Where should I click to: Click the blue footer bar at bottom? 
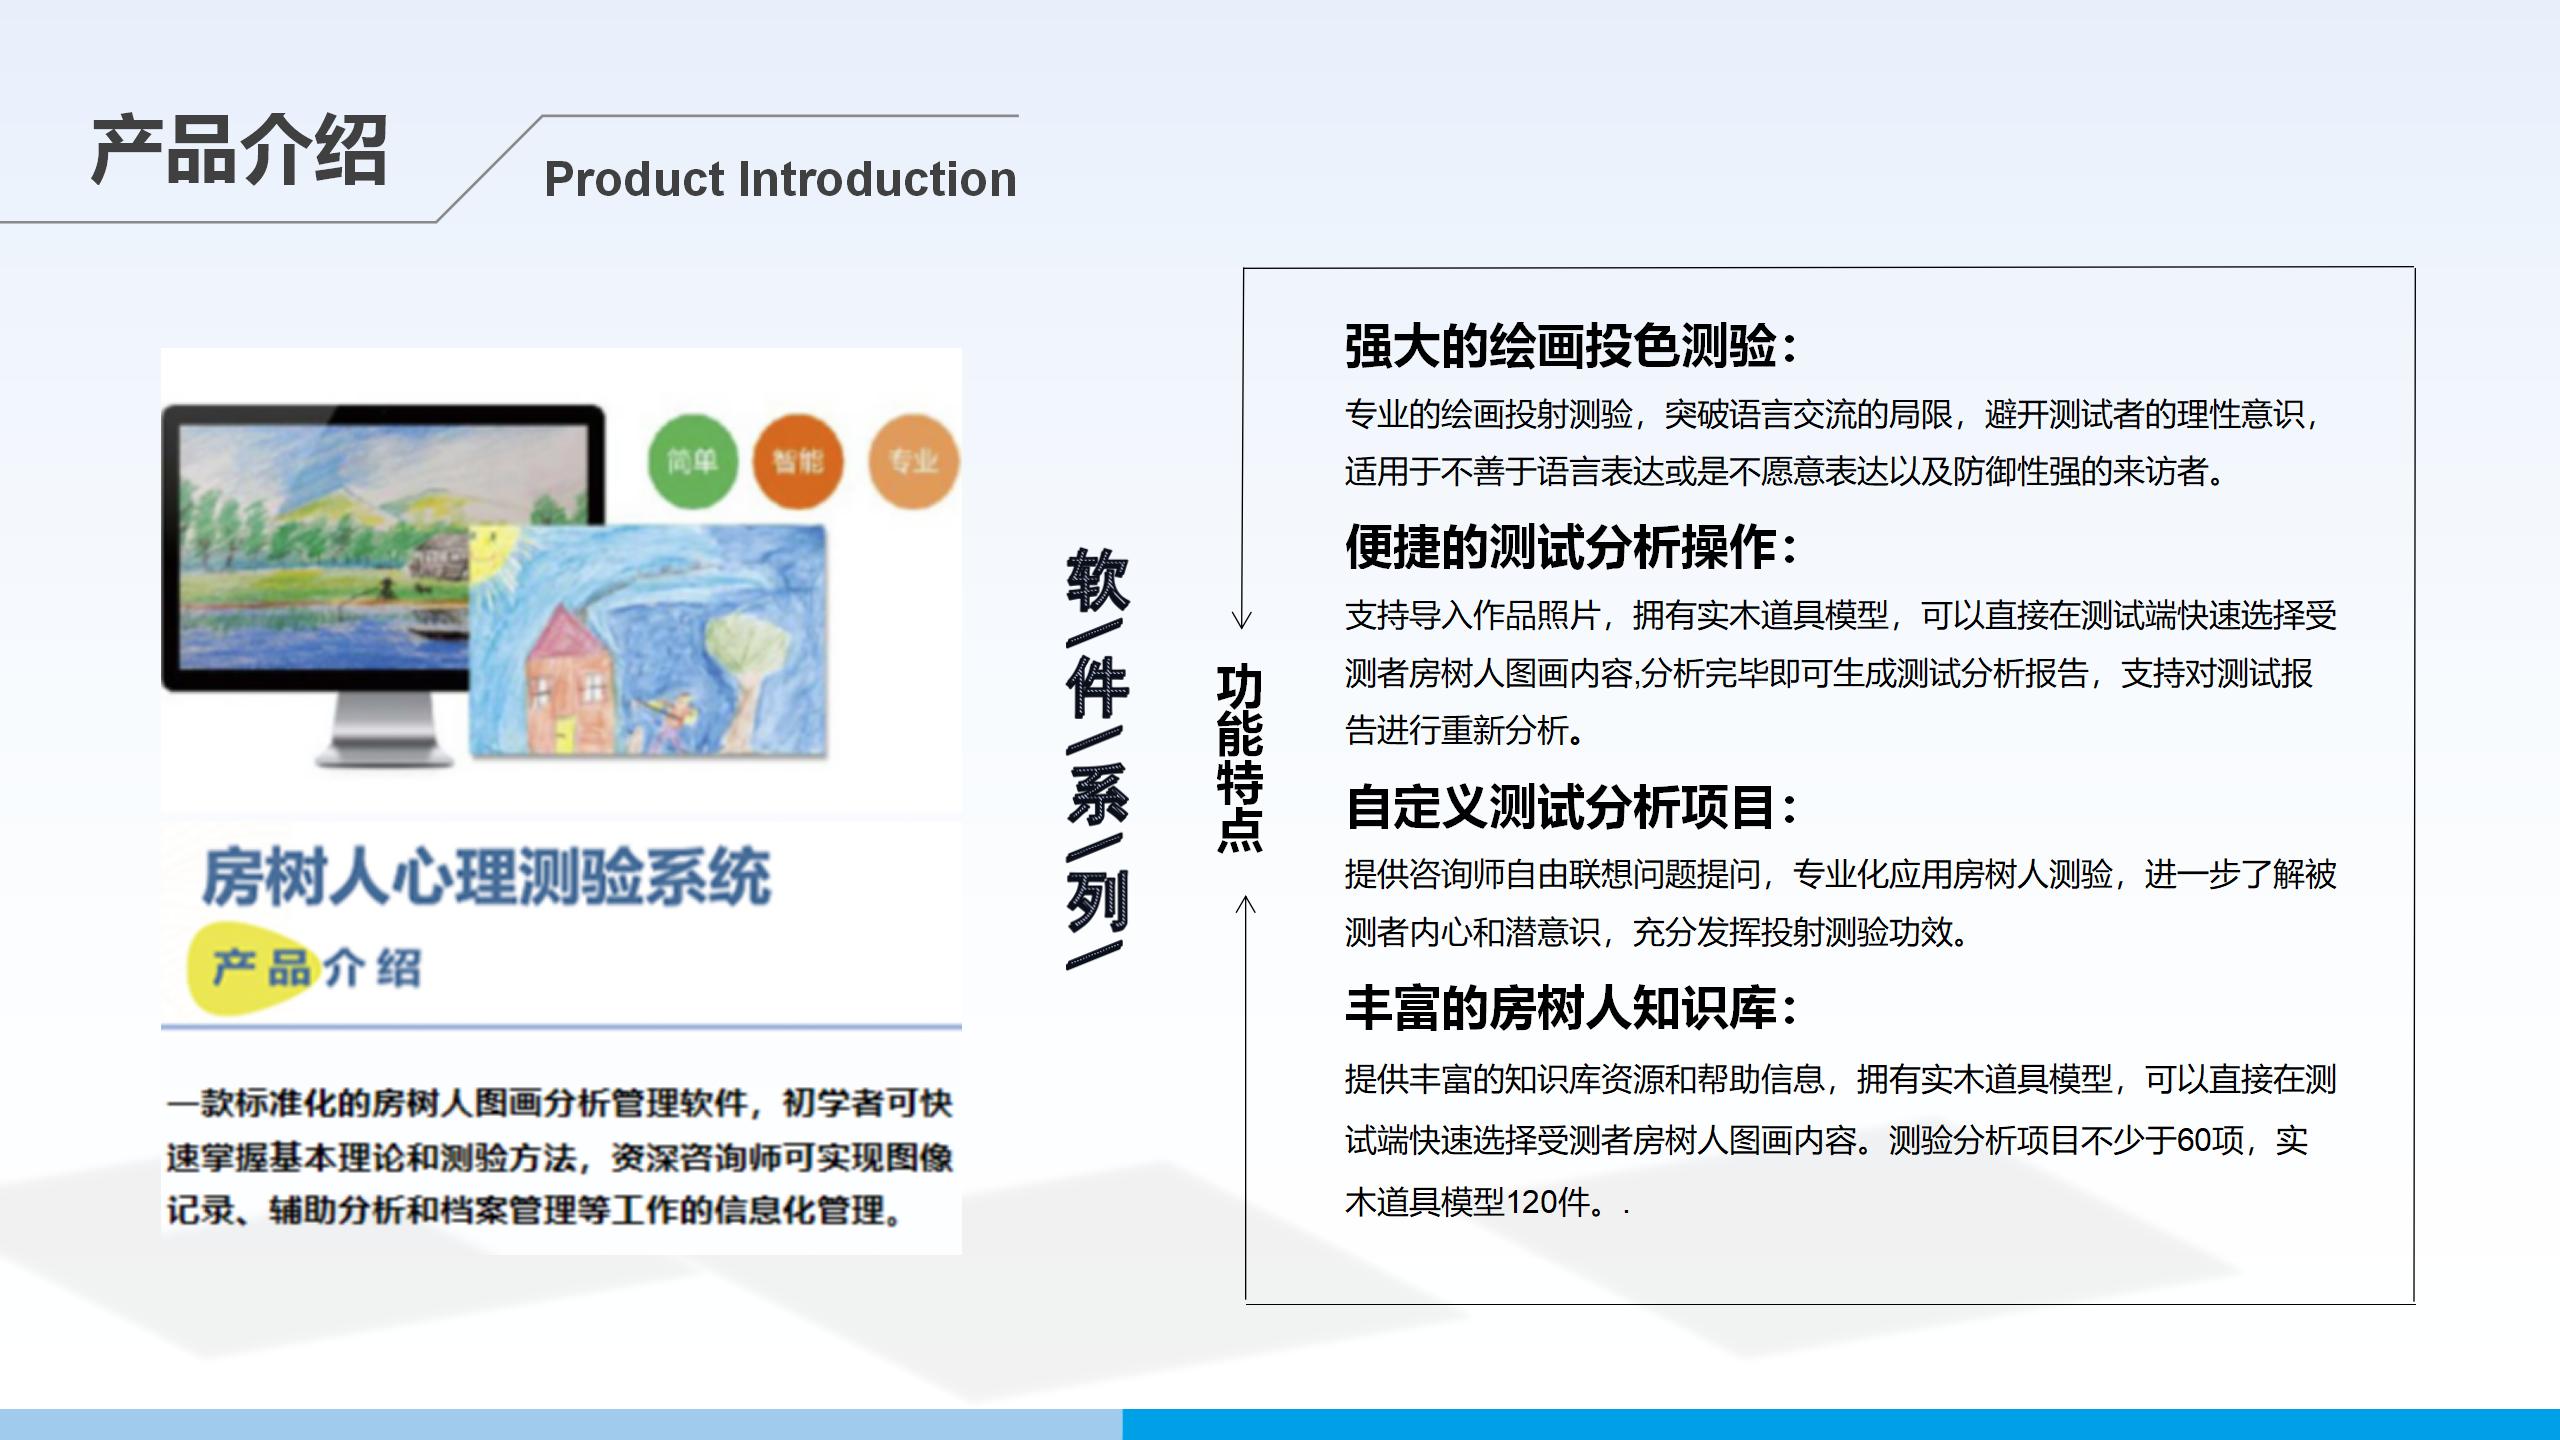tap(1280, 1424)
